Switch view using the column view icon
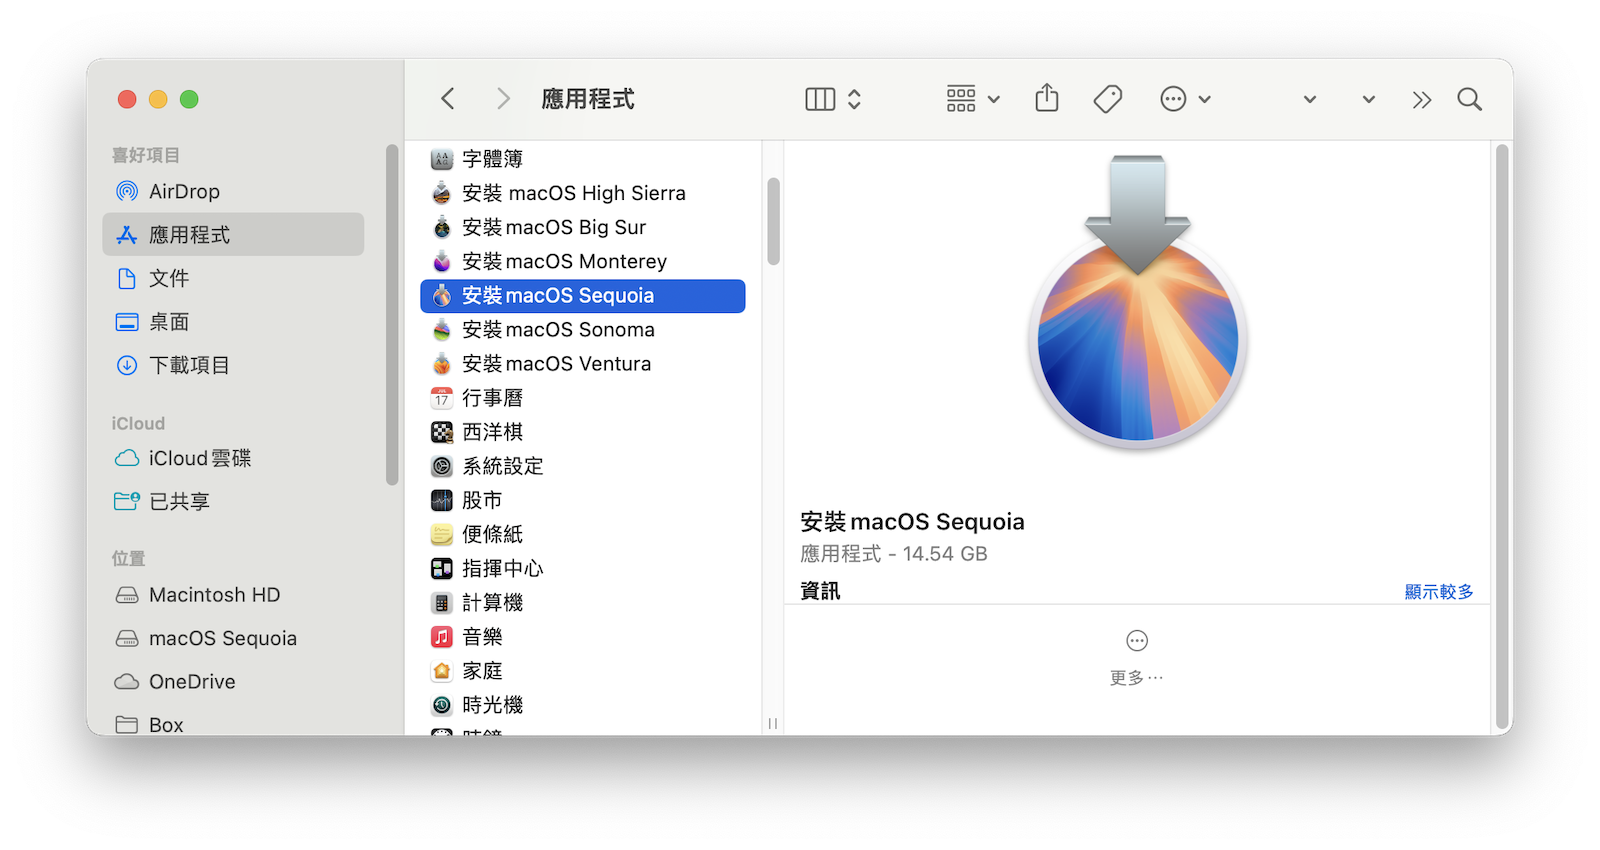The image size is (1600, 850). [x=820, y=99]
